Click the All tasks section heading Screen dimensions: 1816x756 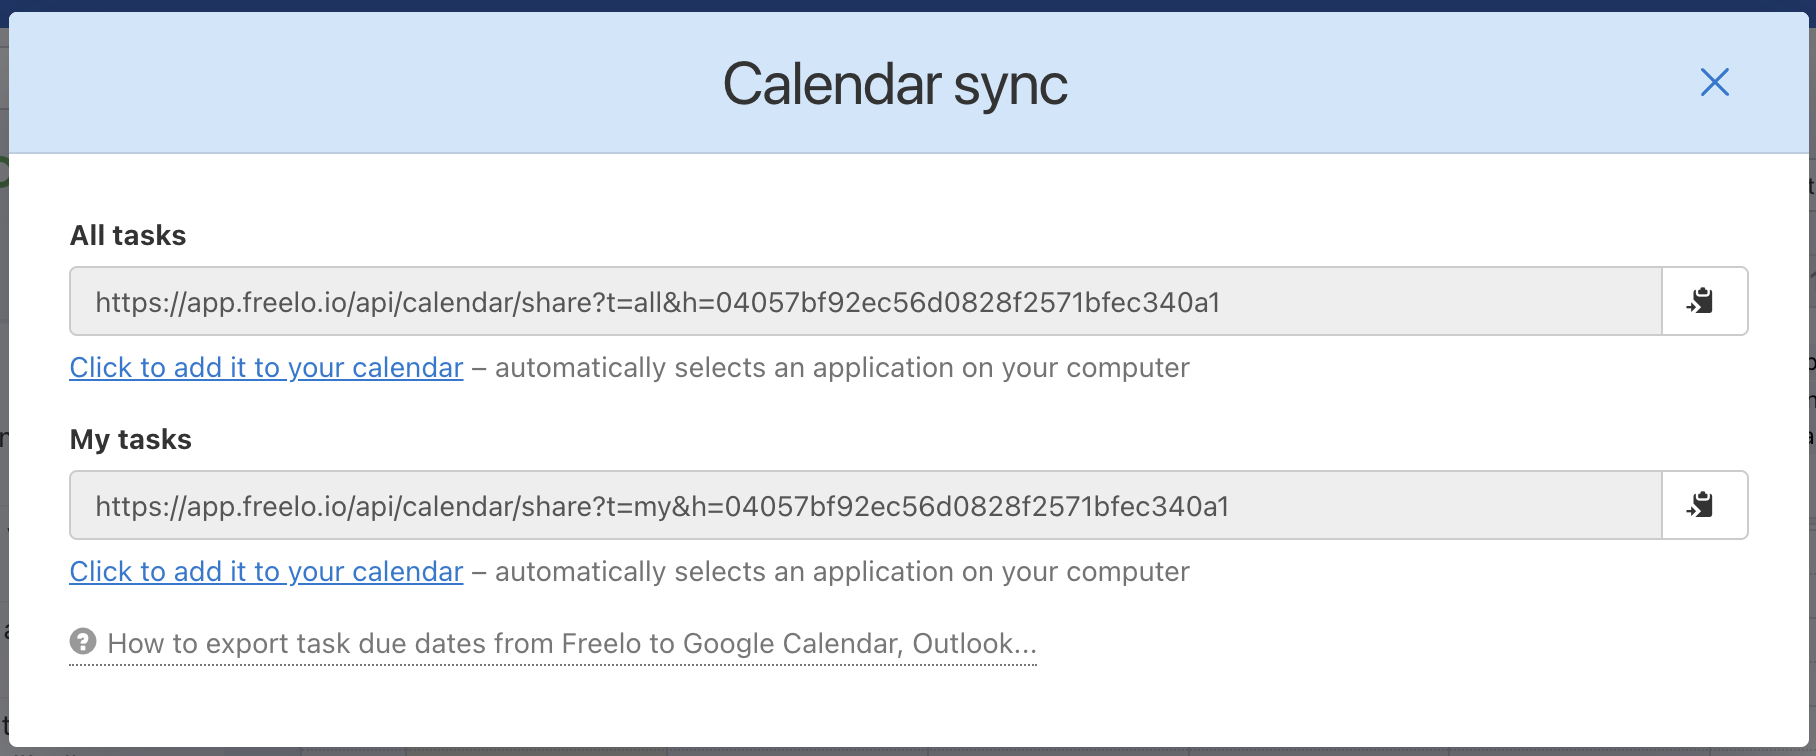coord(127,235)
